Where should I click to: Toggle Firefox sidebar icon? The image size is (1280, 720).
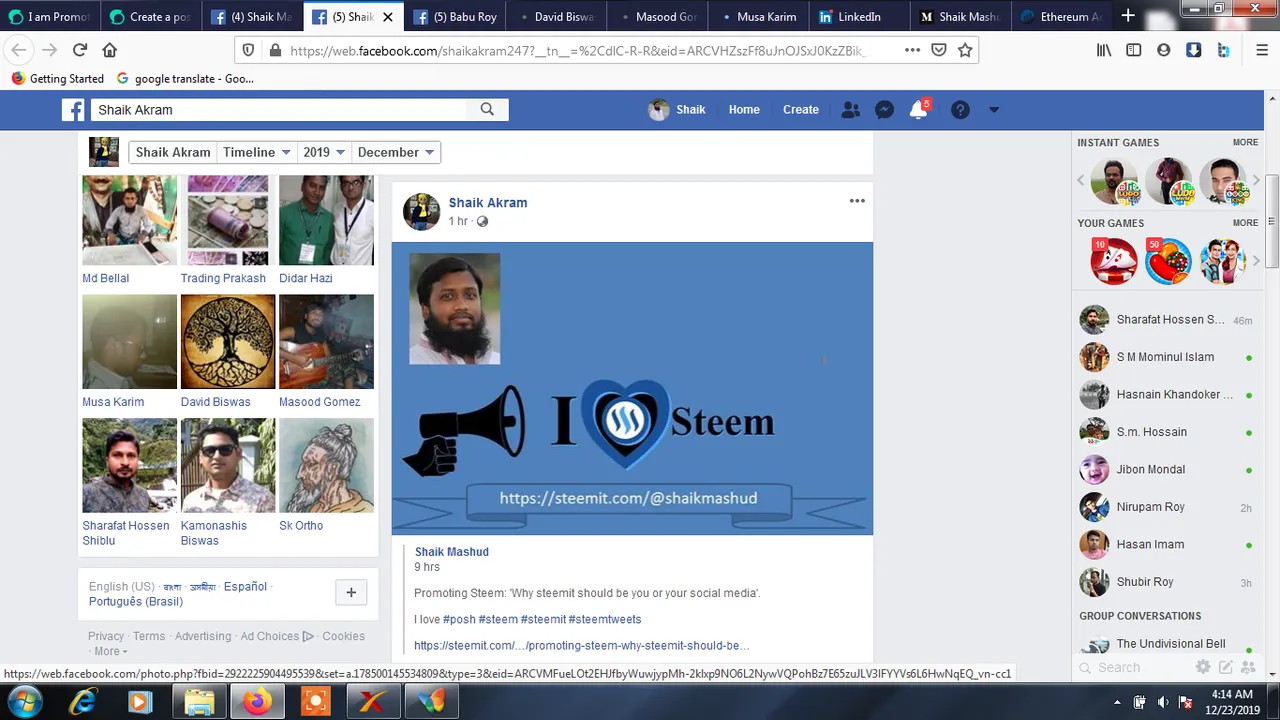click(x=1133, y=50)
